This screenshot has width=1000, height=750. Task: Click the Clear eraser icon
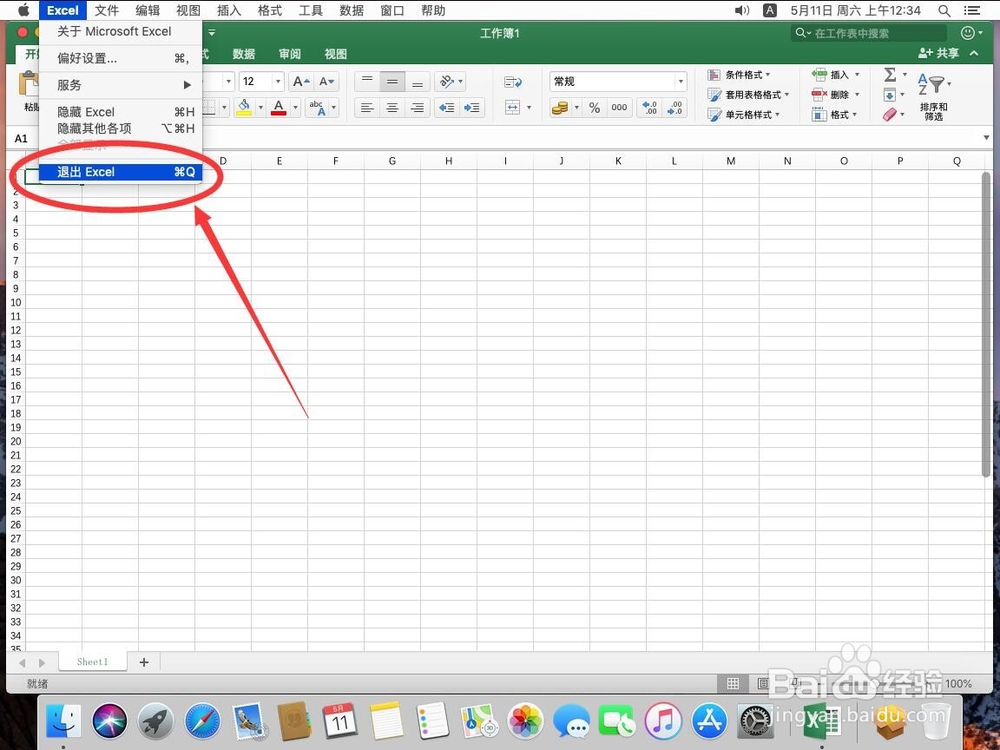pyautogui.click(x=890, y=115)
